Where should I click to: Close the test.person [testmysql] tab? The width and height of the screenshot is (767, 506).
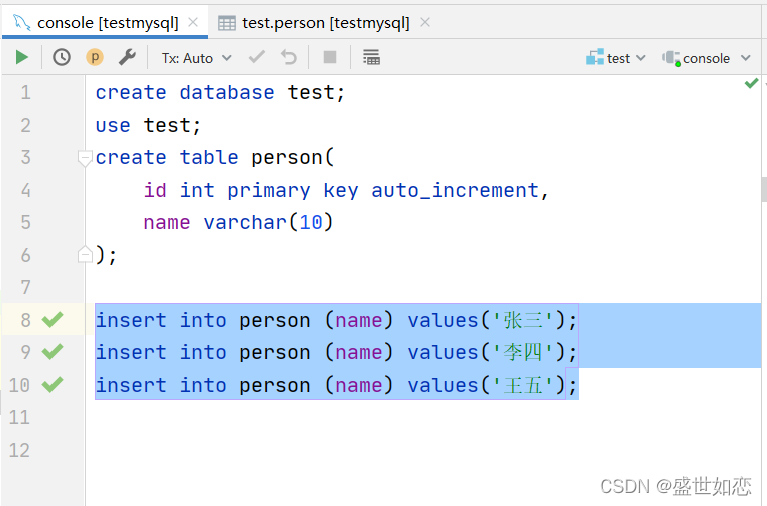pos(425,22)
